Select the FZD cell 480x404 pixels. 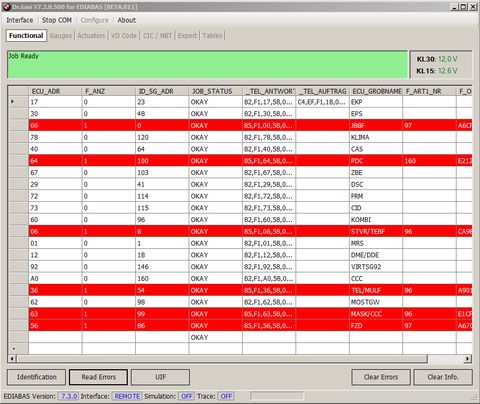tap(376, 326)
